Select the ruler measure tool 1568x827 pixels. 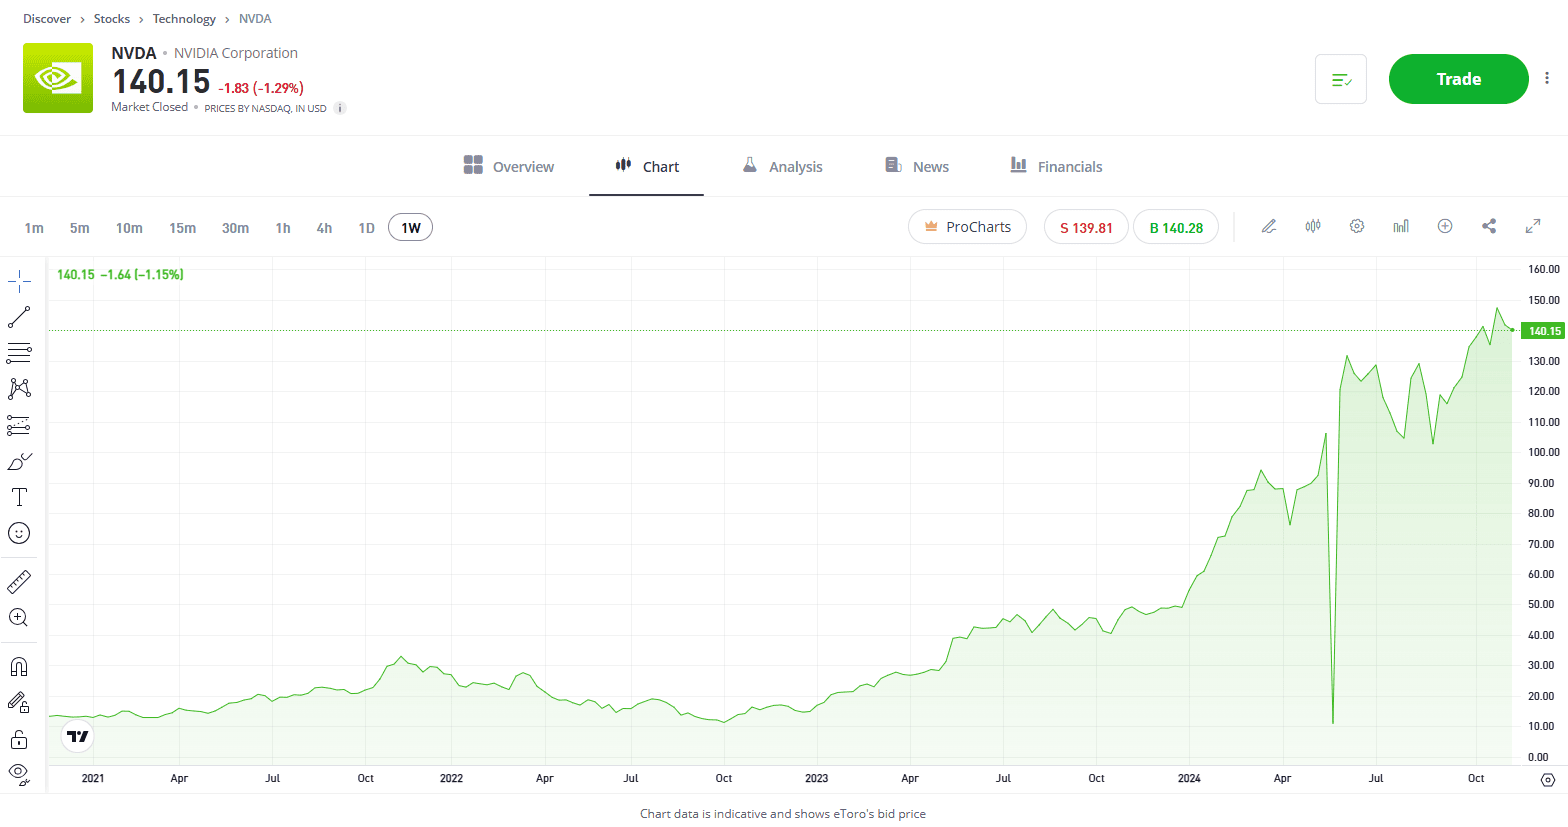[19, 581]
